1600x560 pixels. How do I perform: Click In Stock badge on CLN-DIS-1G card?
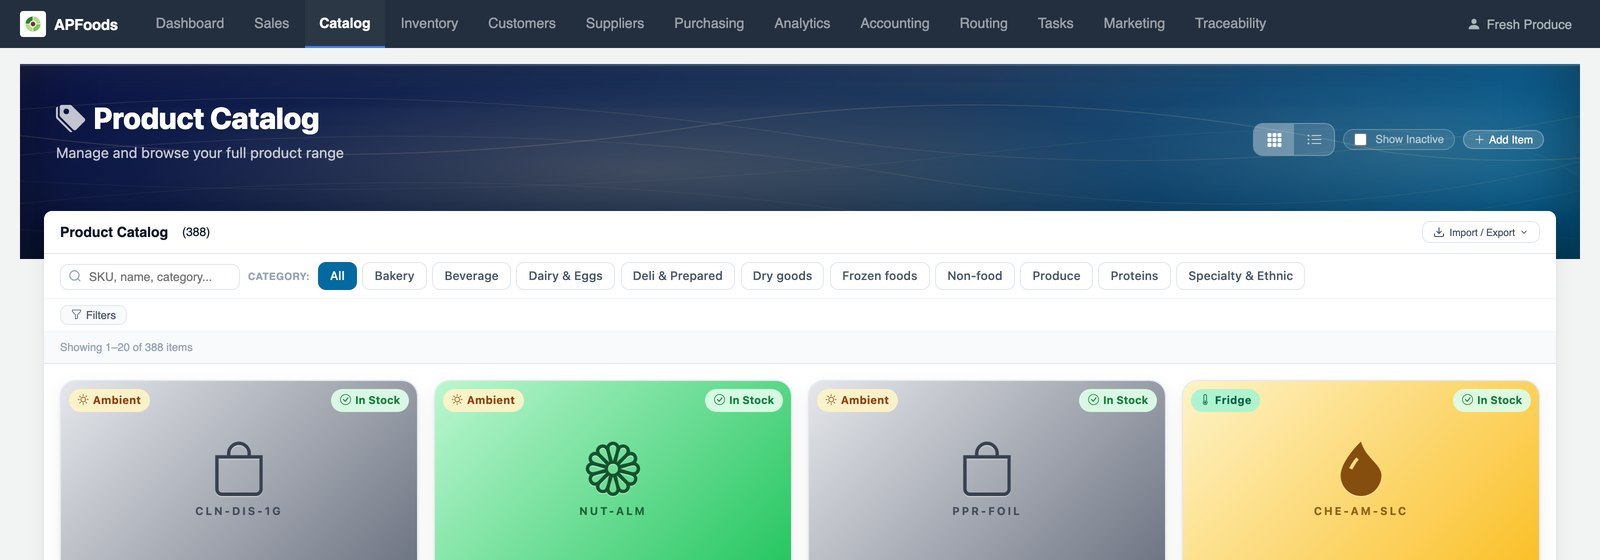pyautogui.click(x=370, y=400)
